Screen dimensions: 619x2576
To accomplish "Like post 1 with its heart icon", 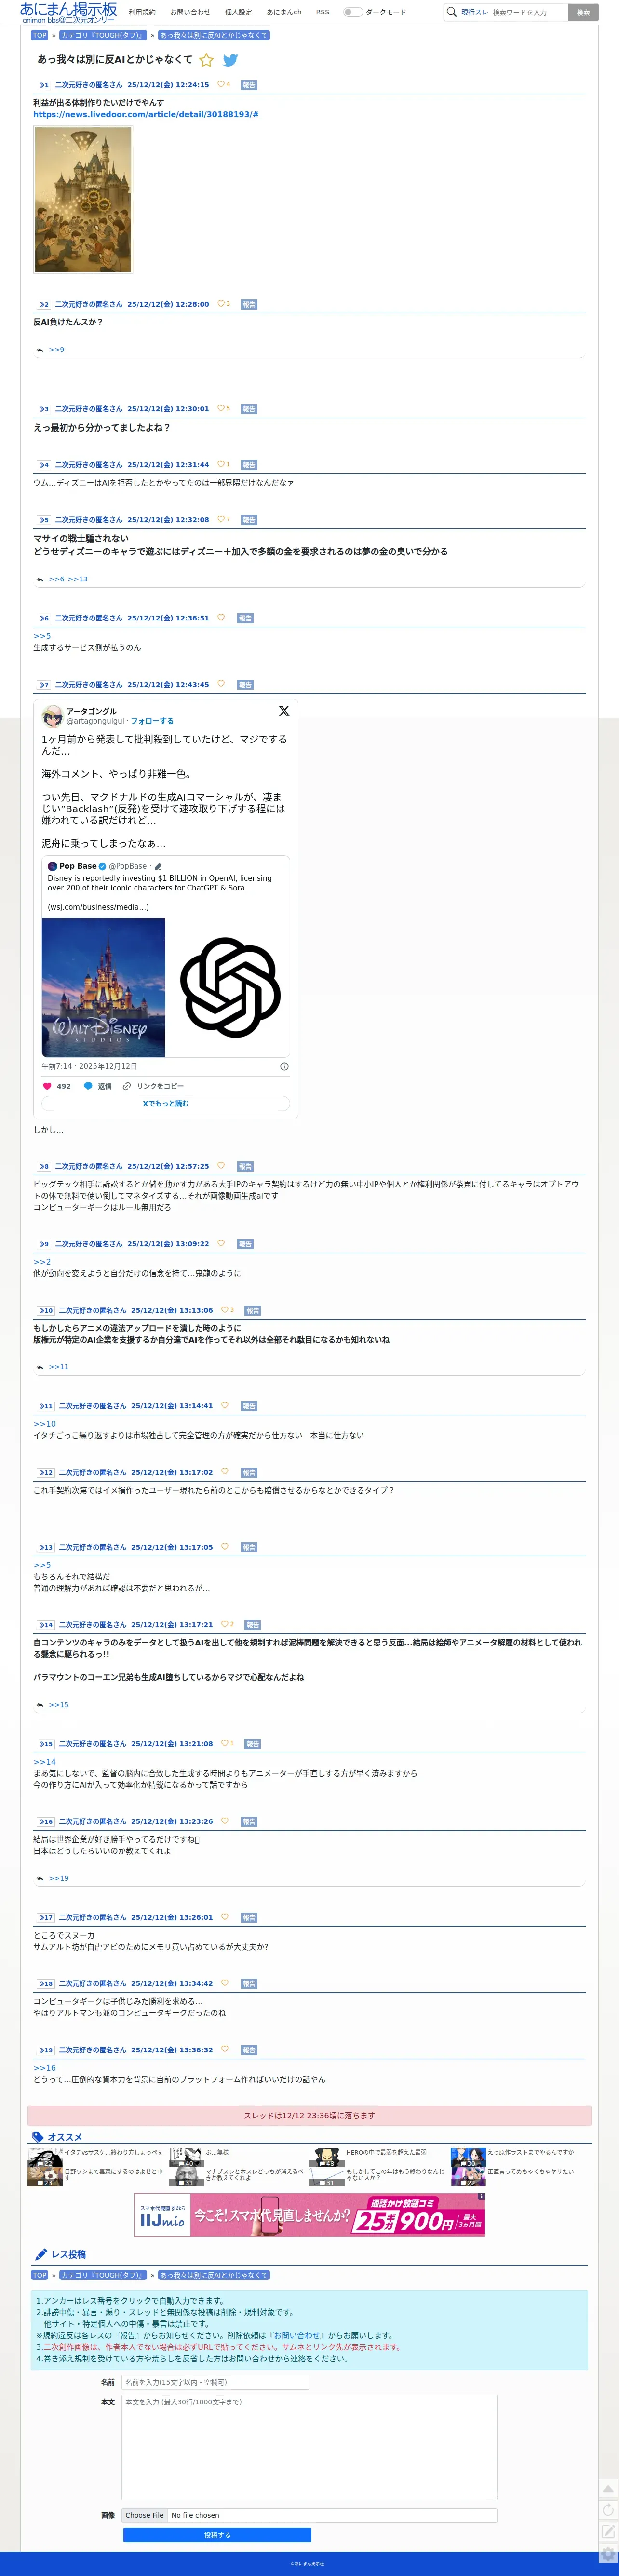I will click(221, 84).
